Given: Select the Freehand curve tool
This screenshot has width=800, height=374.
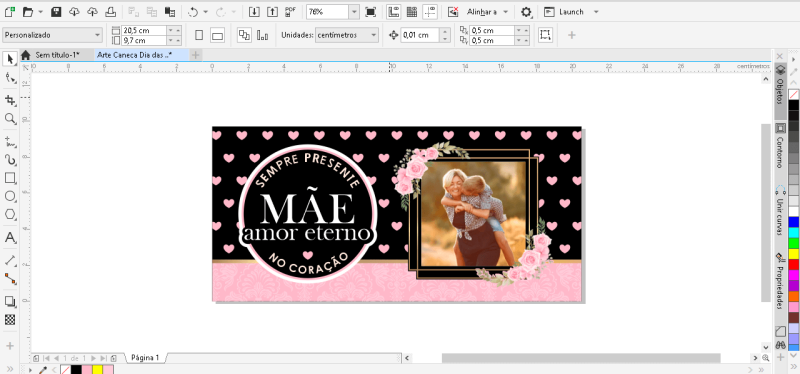Looking at the screenshot, I should [x=10, y=141].
